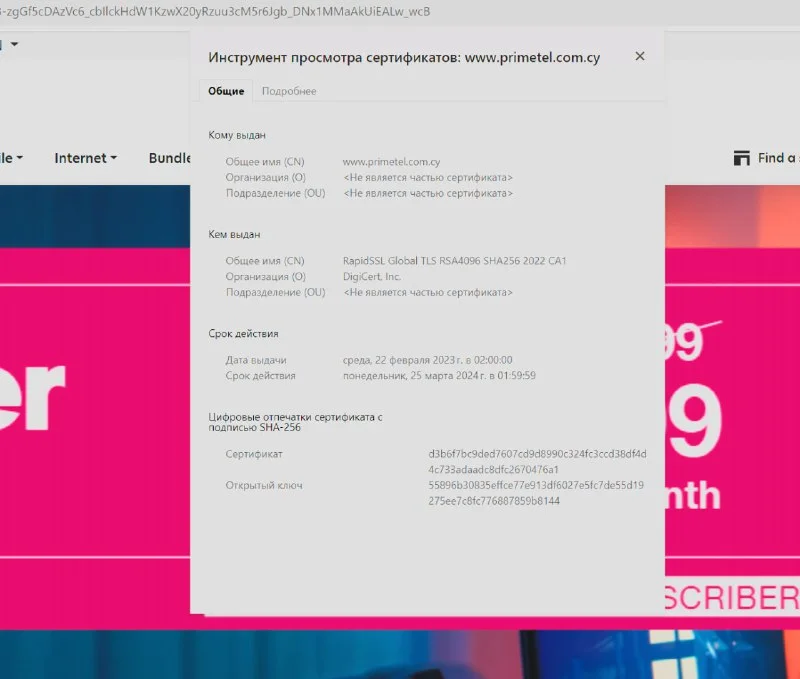
Task: Click the Find a store link
Action: [777, 158]
